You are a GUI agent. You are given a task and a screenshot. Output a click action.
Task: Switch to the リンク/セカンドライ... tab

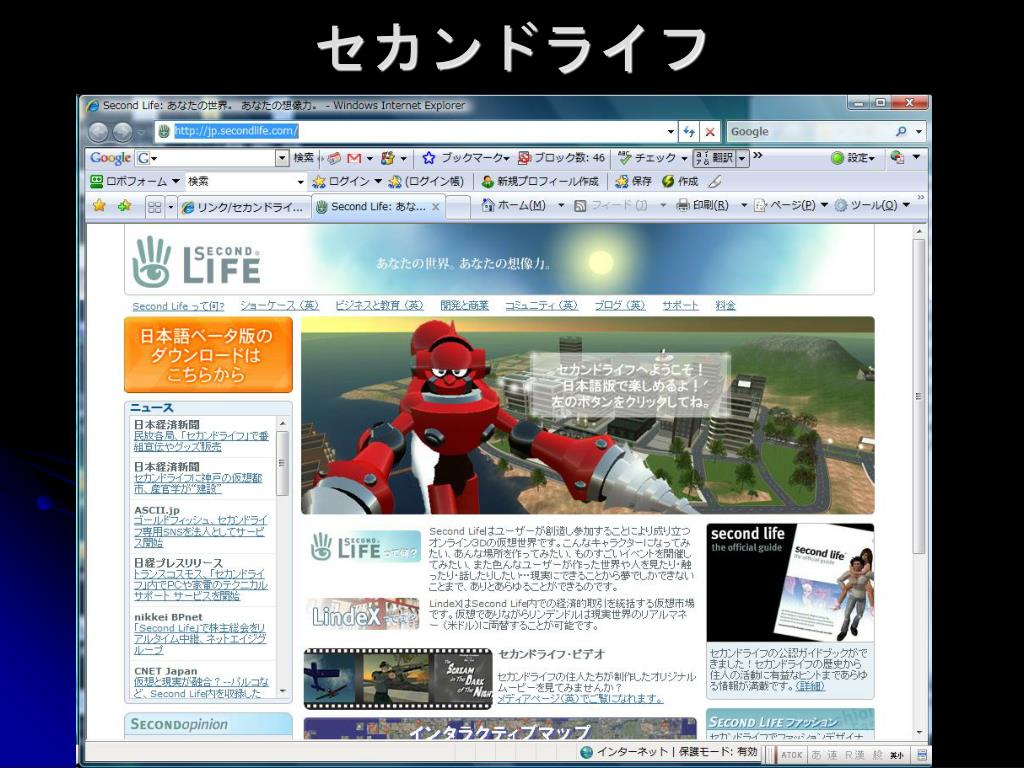(244, 208)
